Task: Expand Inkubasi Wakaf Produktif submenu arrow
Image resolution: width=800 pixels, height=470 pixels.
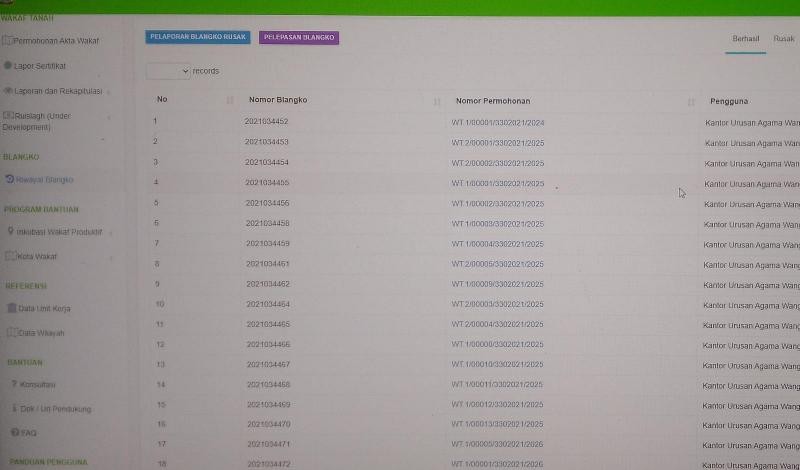Action: pos(111,233)
